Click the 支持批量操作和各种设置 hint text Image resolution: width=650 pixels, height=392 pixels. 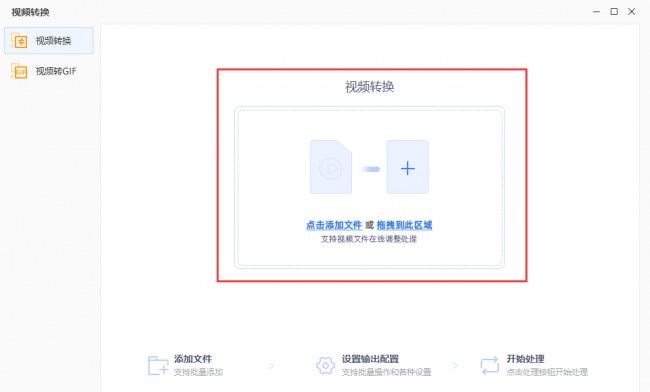point(386,372)
